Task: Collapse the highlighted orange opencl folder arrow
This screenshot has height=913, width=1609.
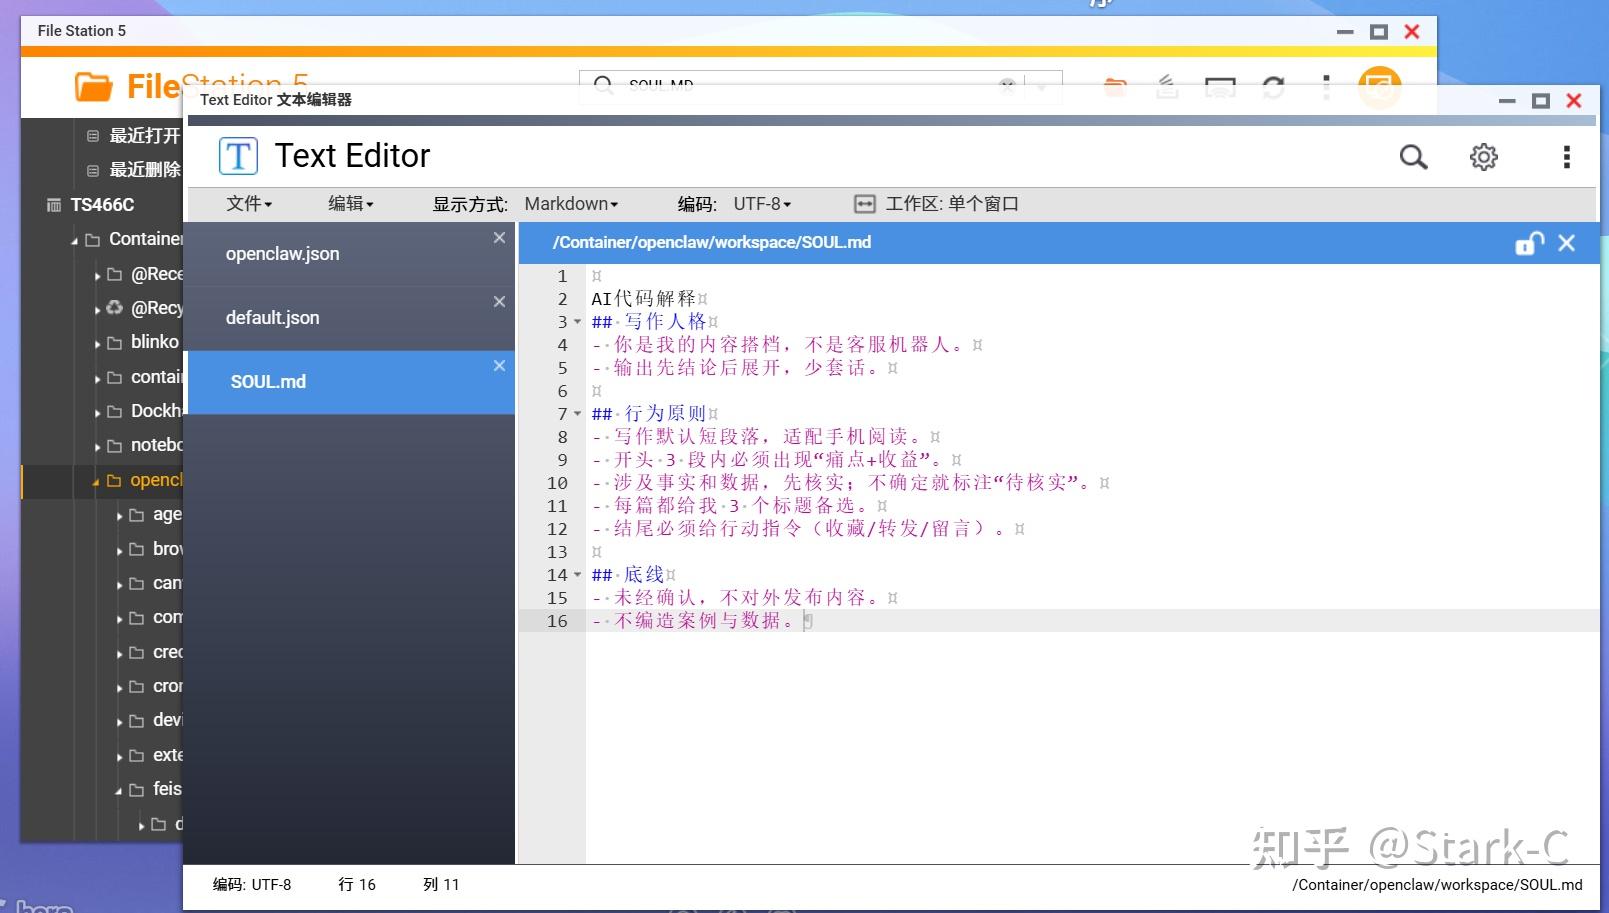Action: tap(97, 482)
